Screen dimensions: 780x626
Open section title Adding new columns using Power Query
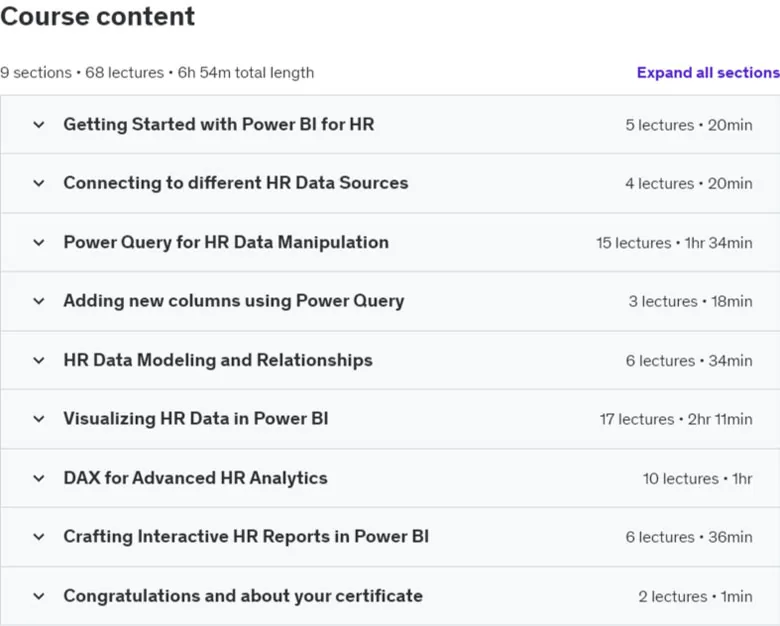tap(234, 301)
